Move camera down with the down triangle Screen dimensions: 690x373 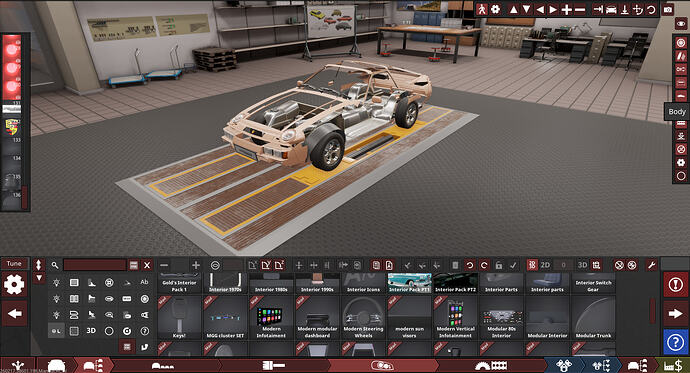[526, 9]
